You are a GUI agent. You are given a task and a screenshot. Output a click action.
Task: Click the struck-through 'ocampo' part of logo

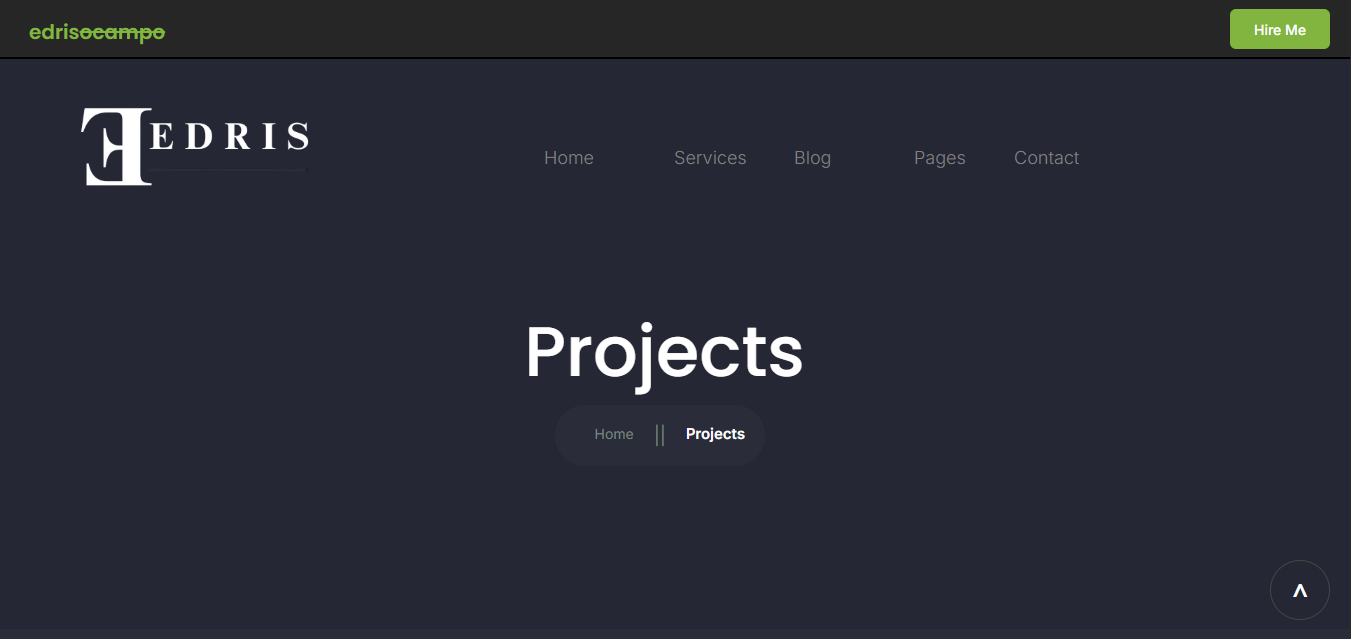(x=123, y=32)
